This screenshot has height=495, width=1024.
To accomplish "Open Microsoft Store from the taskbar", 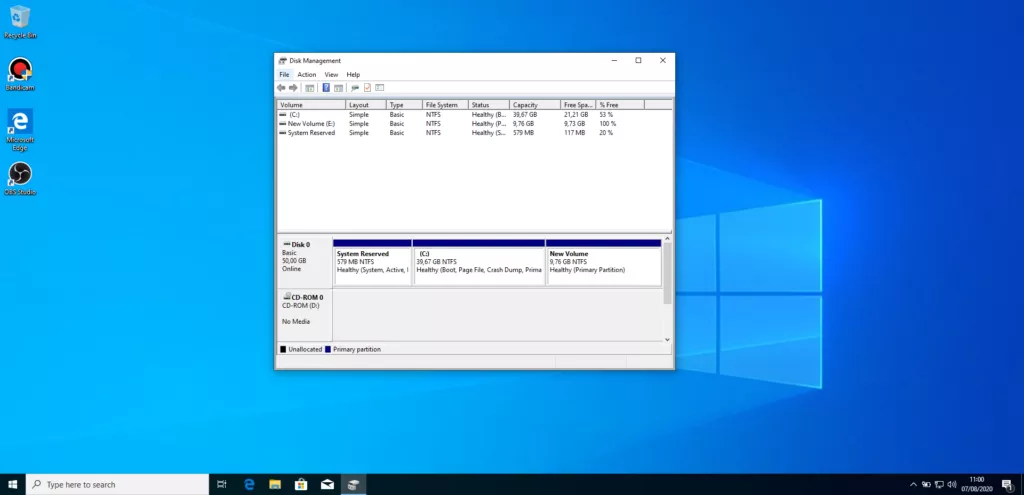I will (x=300, y=485).
